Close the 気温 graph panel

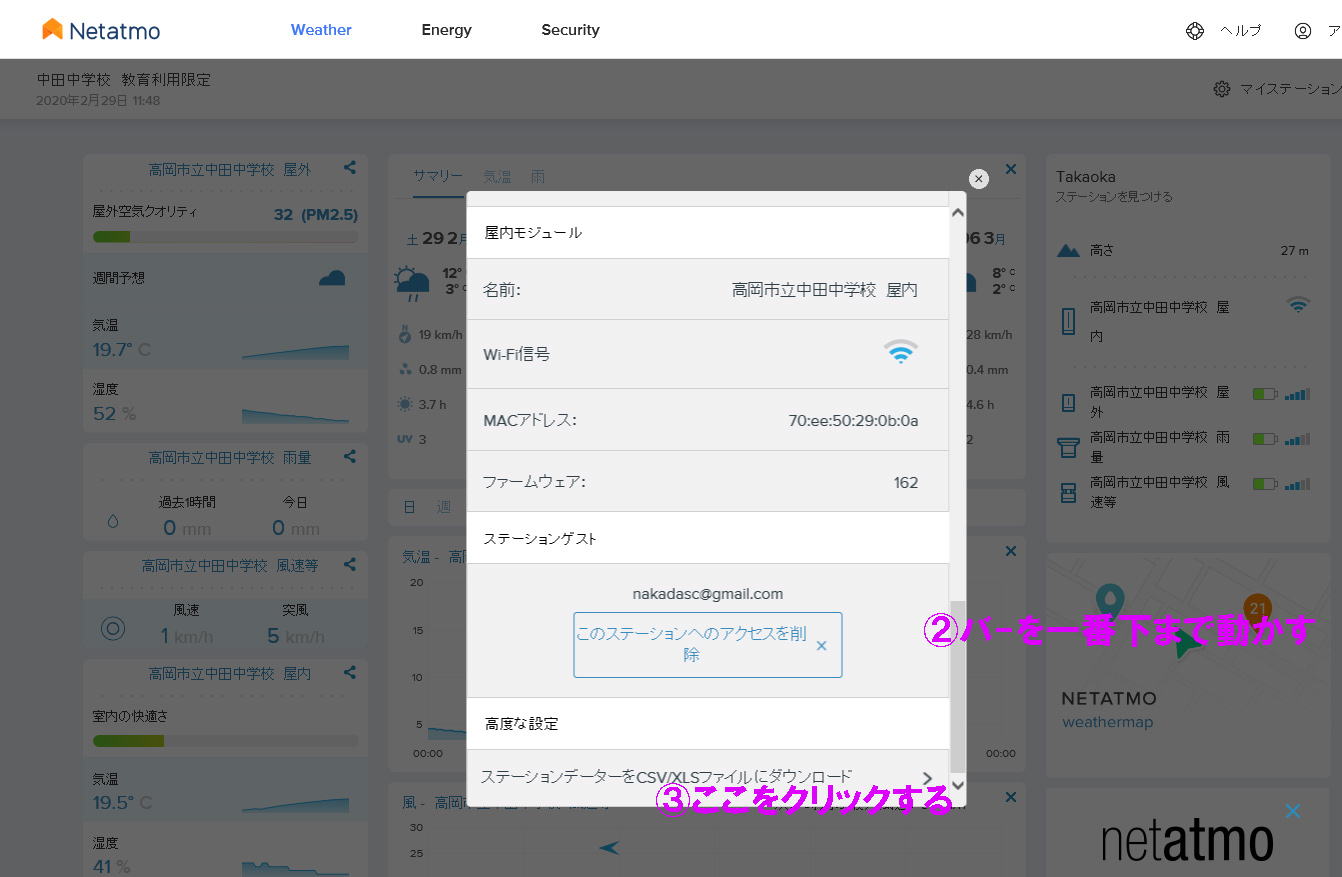[1011, 551]
